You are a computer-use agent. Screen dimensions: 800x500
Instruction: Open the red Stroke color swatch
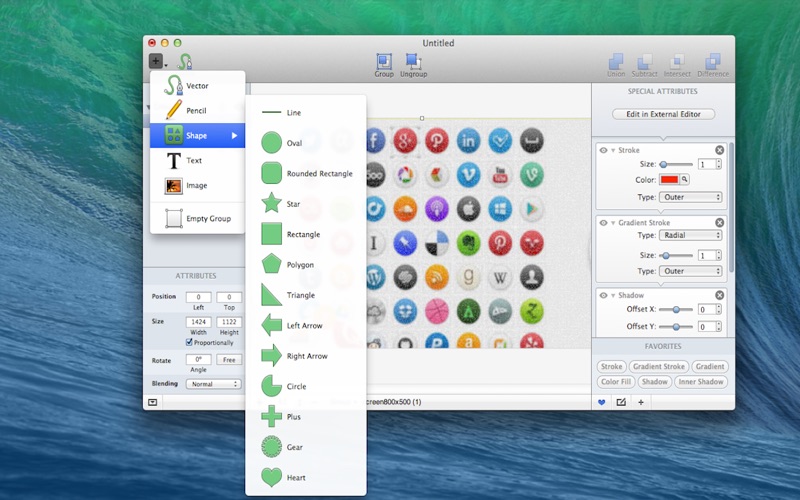pyautogui.click(x=669, y=180)
